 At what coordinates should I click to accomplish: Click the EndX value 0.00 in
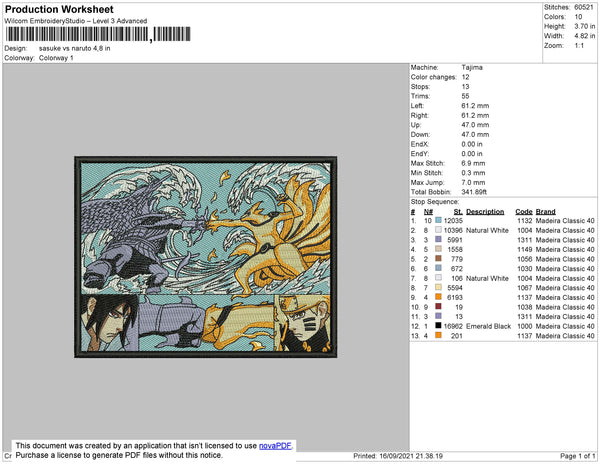[472, 144]
